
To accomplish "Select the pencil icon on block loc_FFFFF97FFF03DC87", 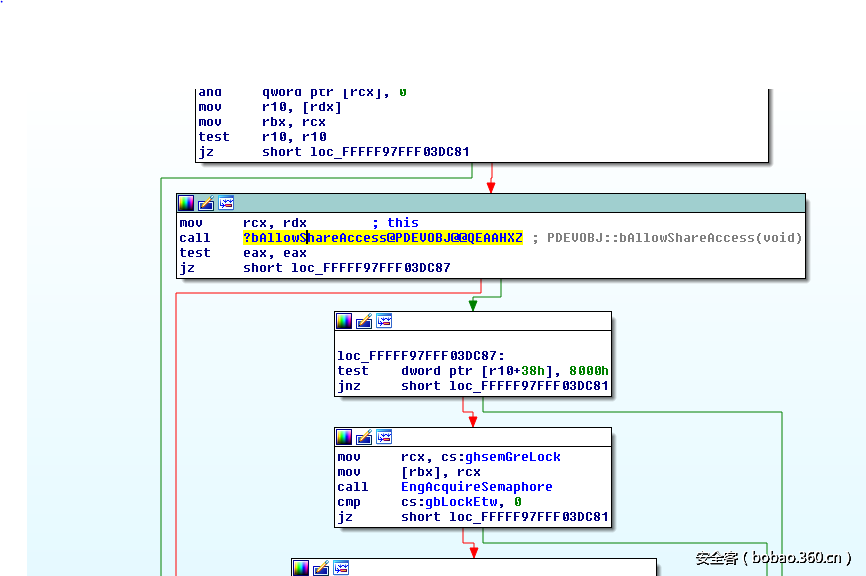I will pyautogui.click(x=363, y=321).
